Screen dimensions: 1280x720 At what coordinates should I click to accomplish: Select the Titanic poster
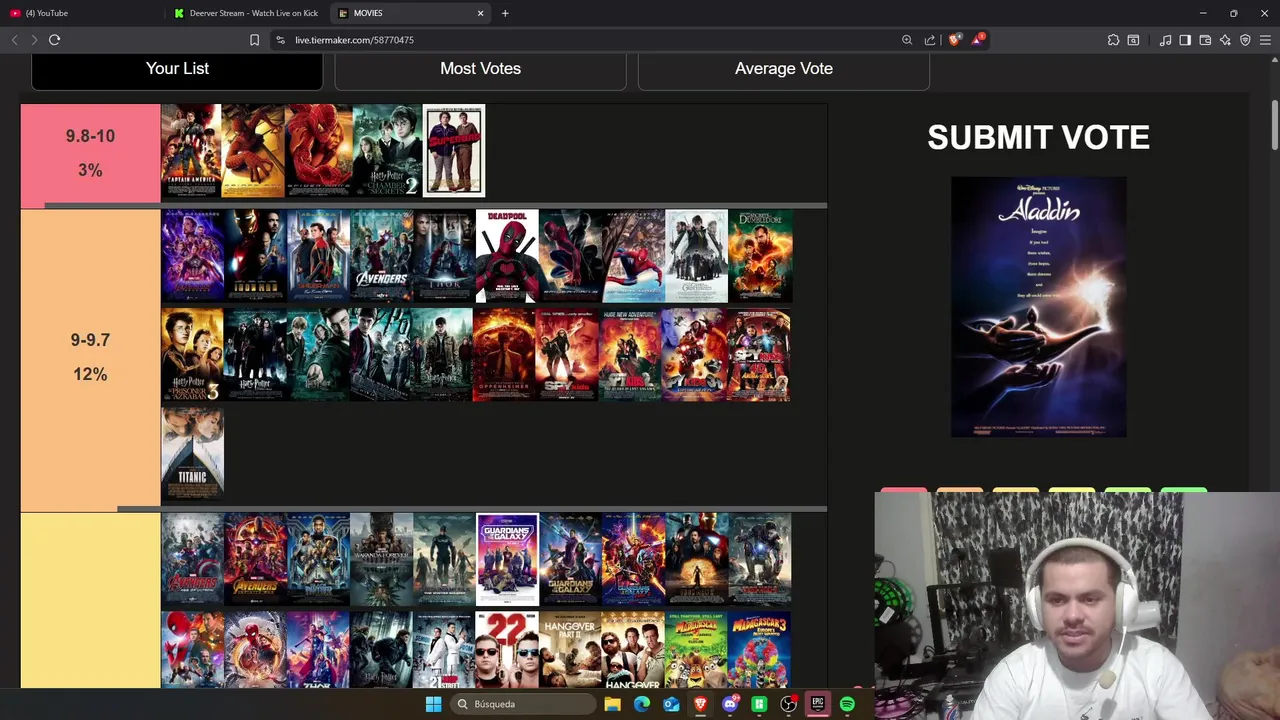point(192,454)
